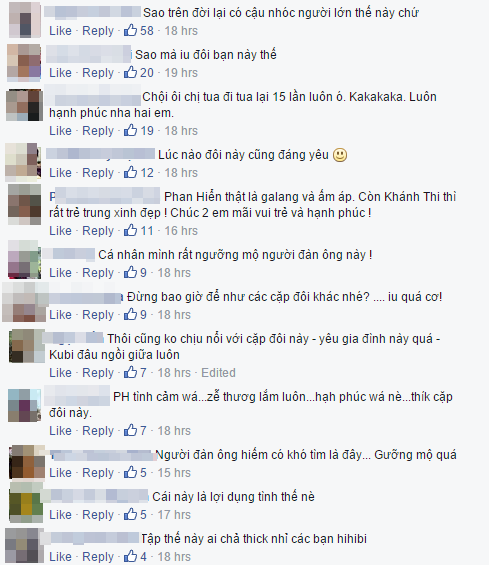Click thumbs-up icon showing 20 likes
The width and height of the screenshot is (489, 565).
point(130,72)
